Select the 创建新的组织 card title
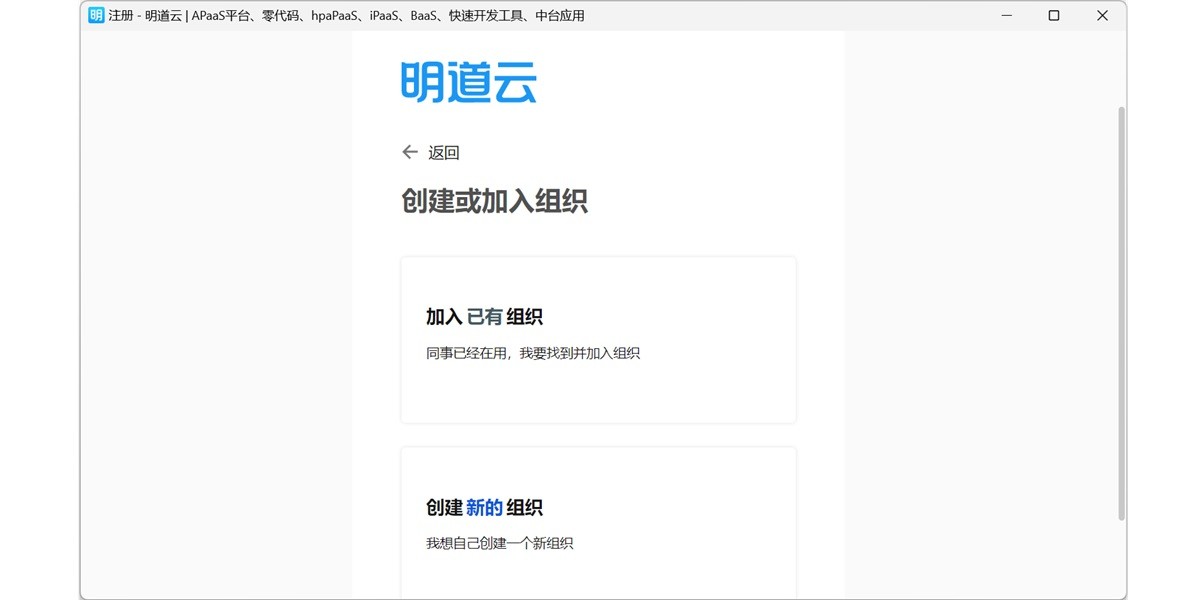The image size is (1200, 600). (x=484, y=507)
